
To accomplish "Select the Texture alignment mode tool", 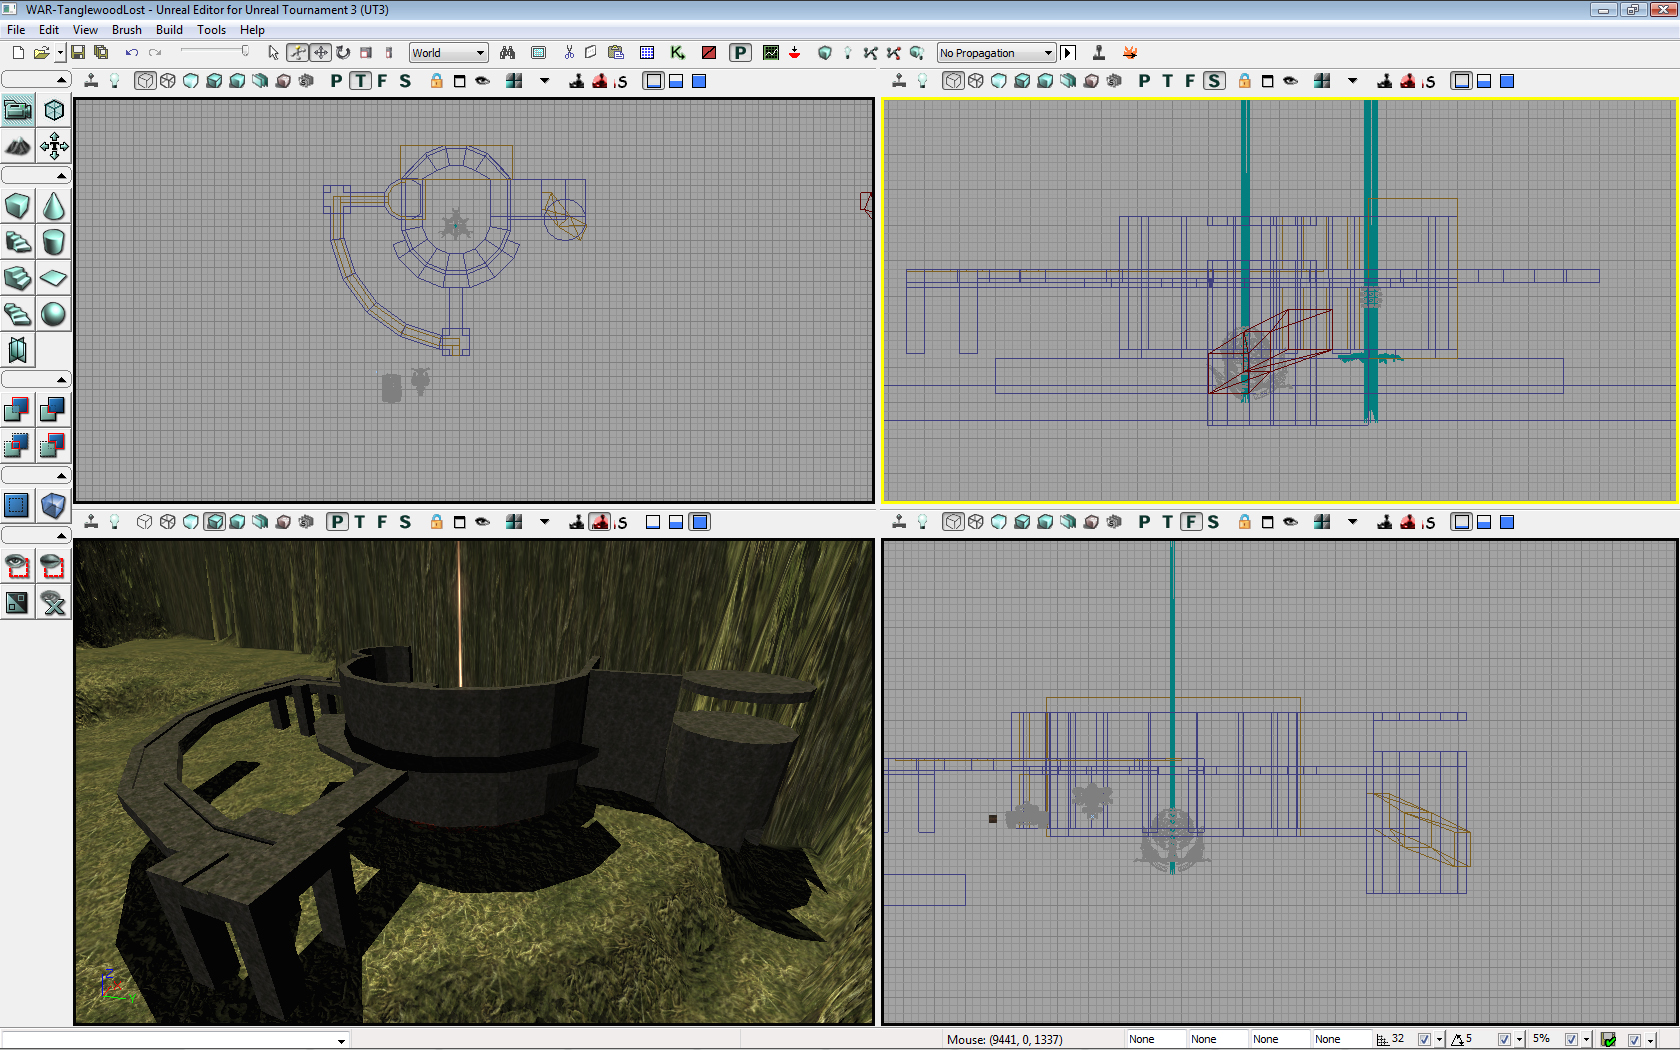I will (x=54, y=146).
